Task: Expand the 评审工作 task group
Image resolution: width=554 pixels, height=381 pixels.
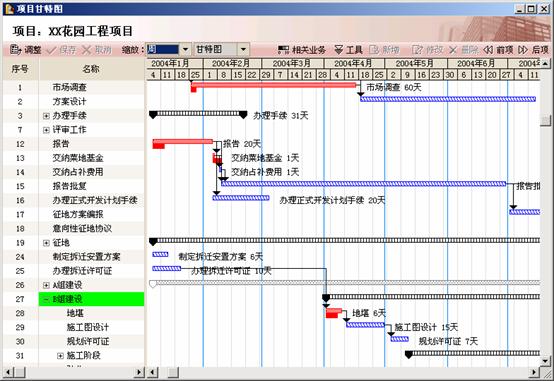Action: pyautogui.click(x=46, y=130)
